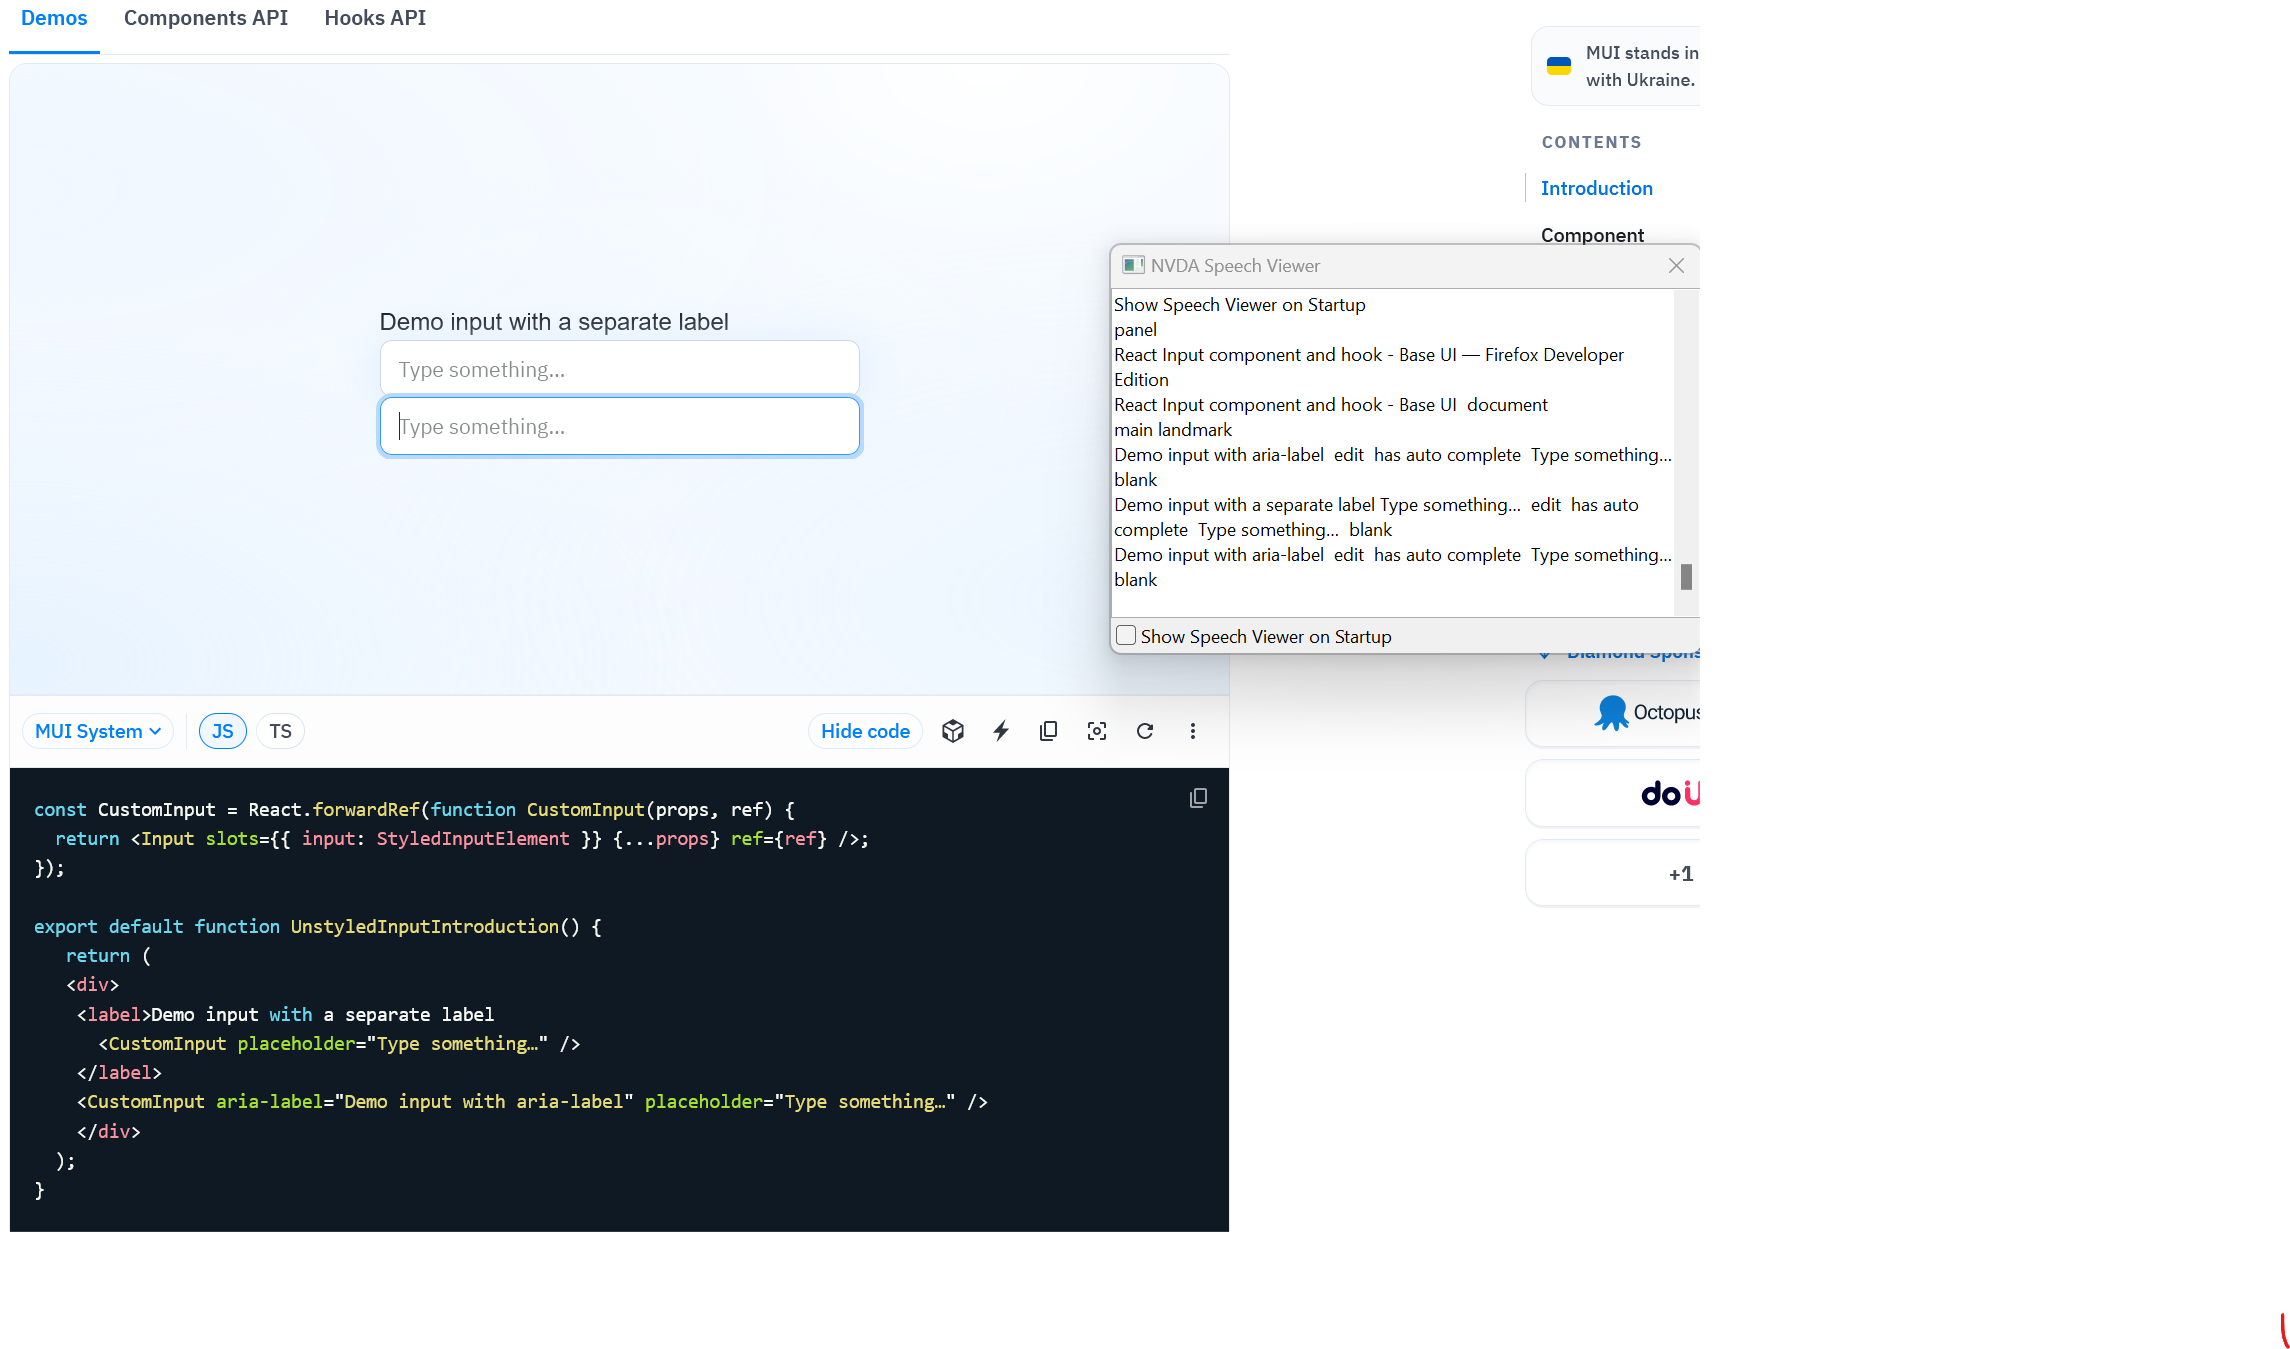Reset focus on the demo
The height and width of the screenshot is (1349, 2290).
pyautogui.click(x=1096, y=731)
